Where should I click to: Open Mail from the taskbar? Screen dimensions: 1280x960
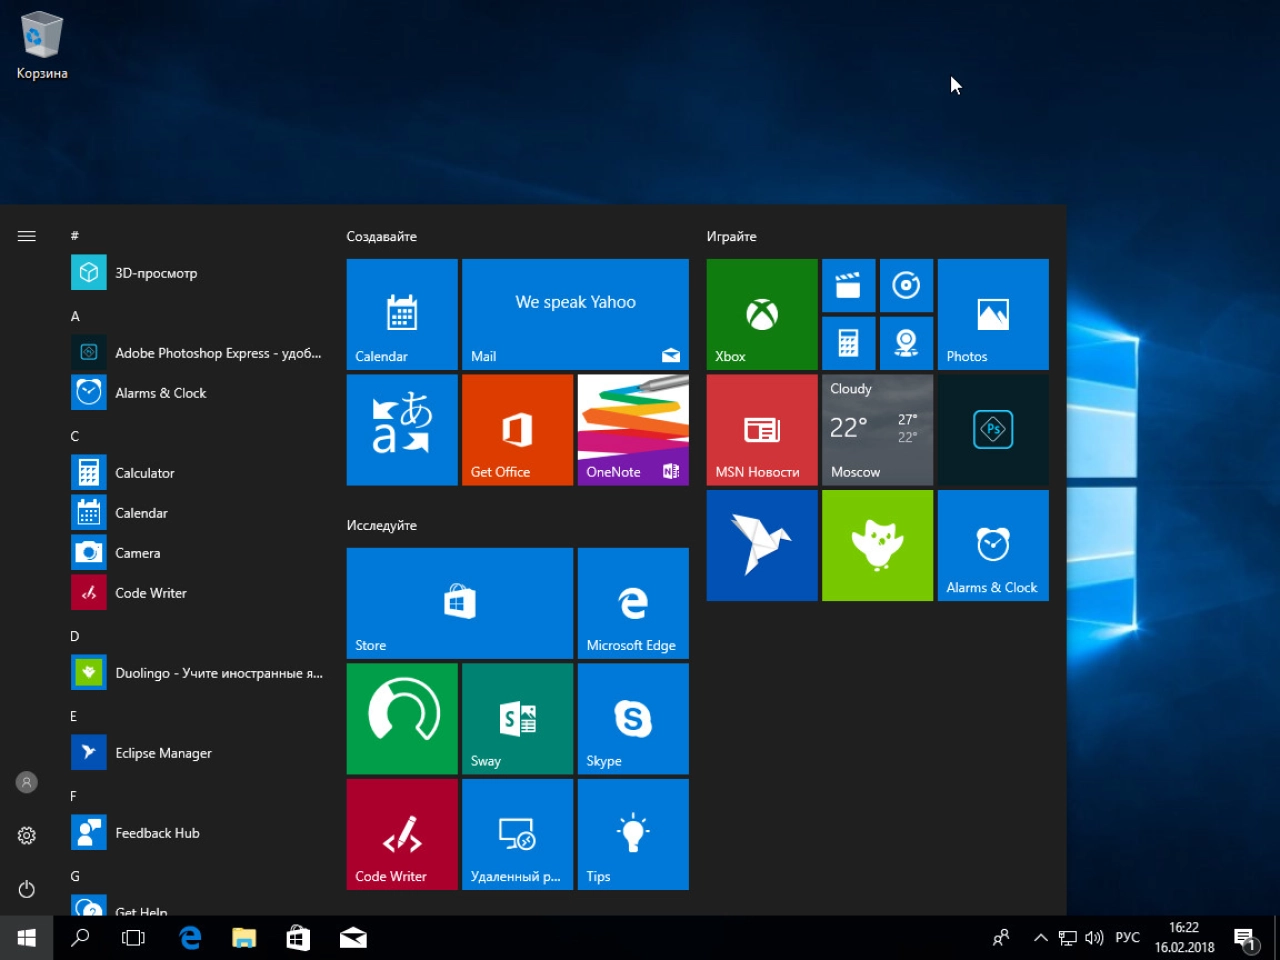(x=353, y=938)
